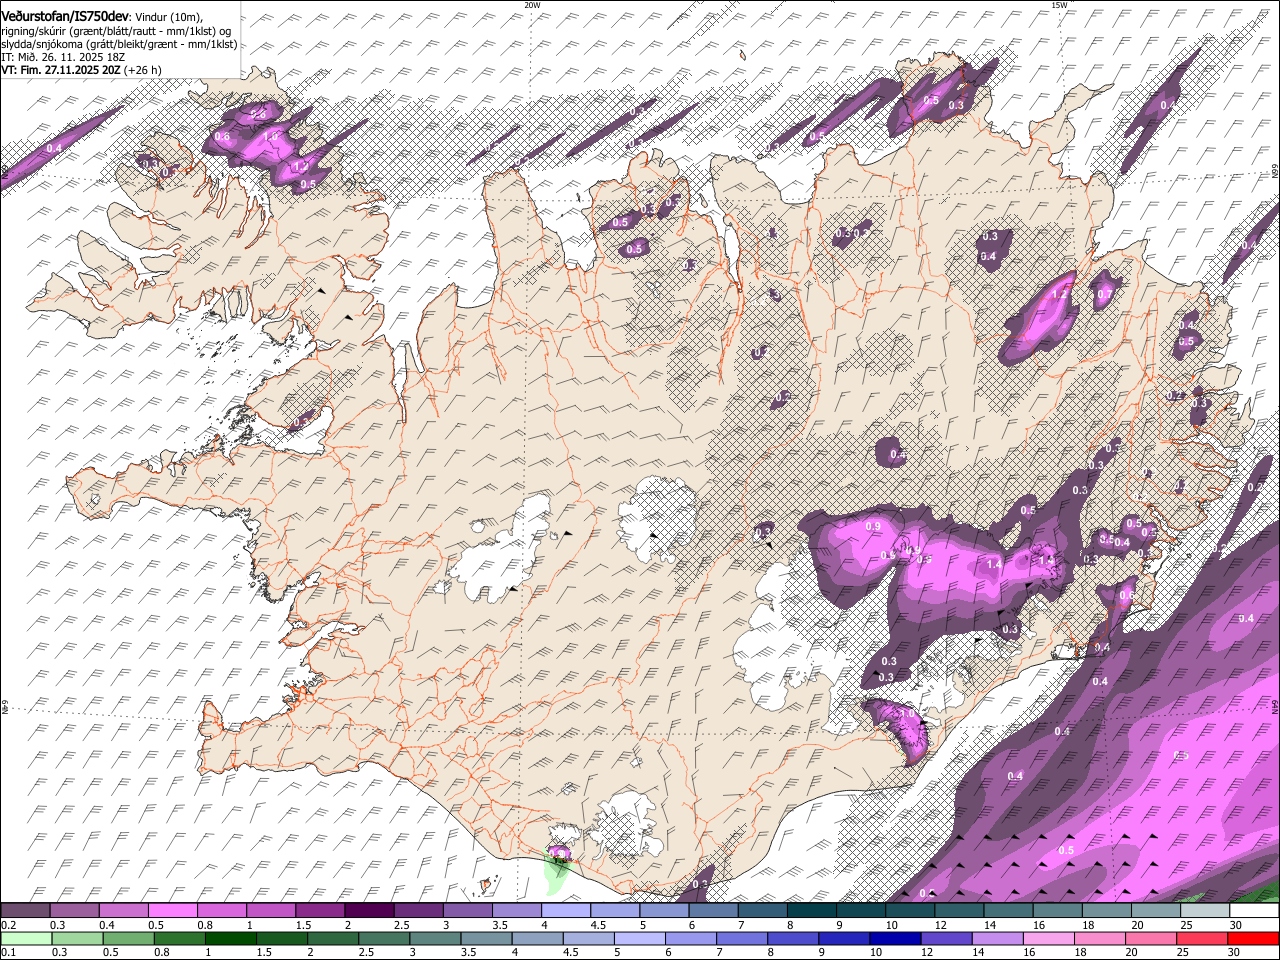The height and width of the screenshot is (960, 1280).
Task: Click the light lavender swatch between 4 and 4.5 in the top legend row
Action: coord(565,911)
